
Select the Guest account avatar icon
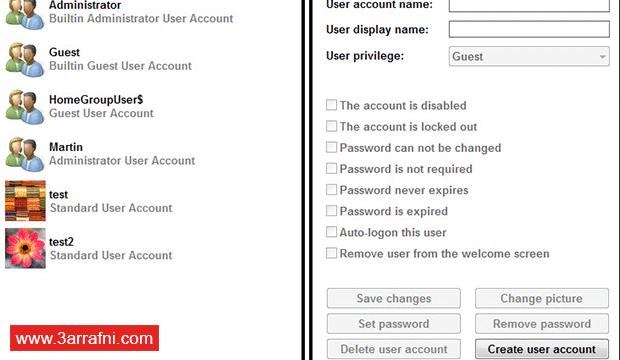click(25, 59)
